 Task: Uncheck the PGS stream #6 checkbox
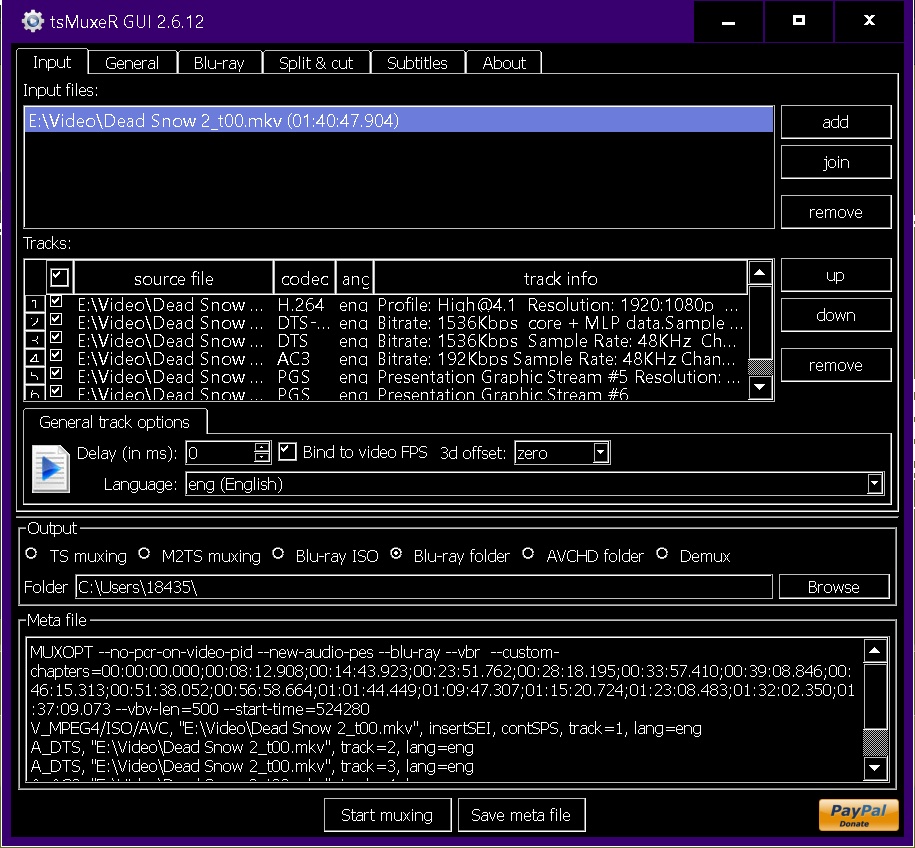pyautogui.click(x=56, y=391)
